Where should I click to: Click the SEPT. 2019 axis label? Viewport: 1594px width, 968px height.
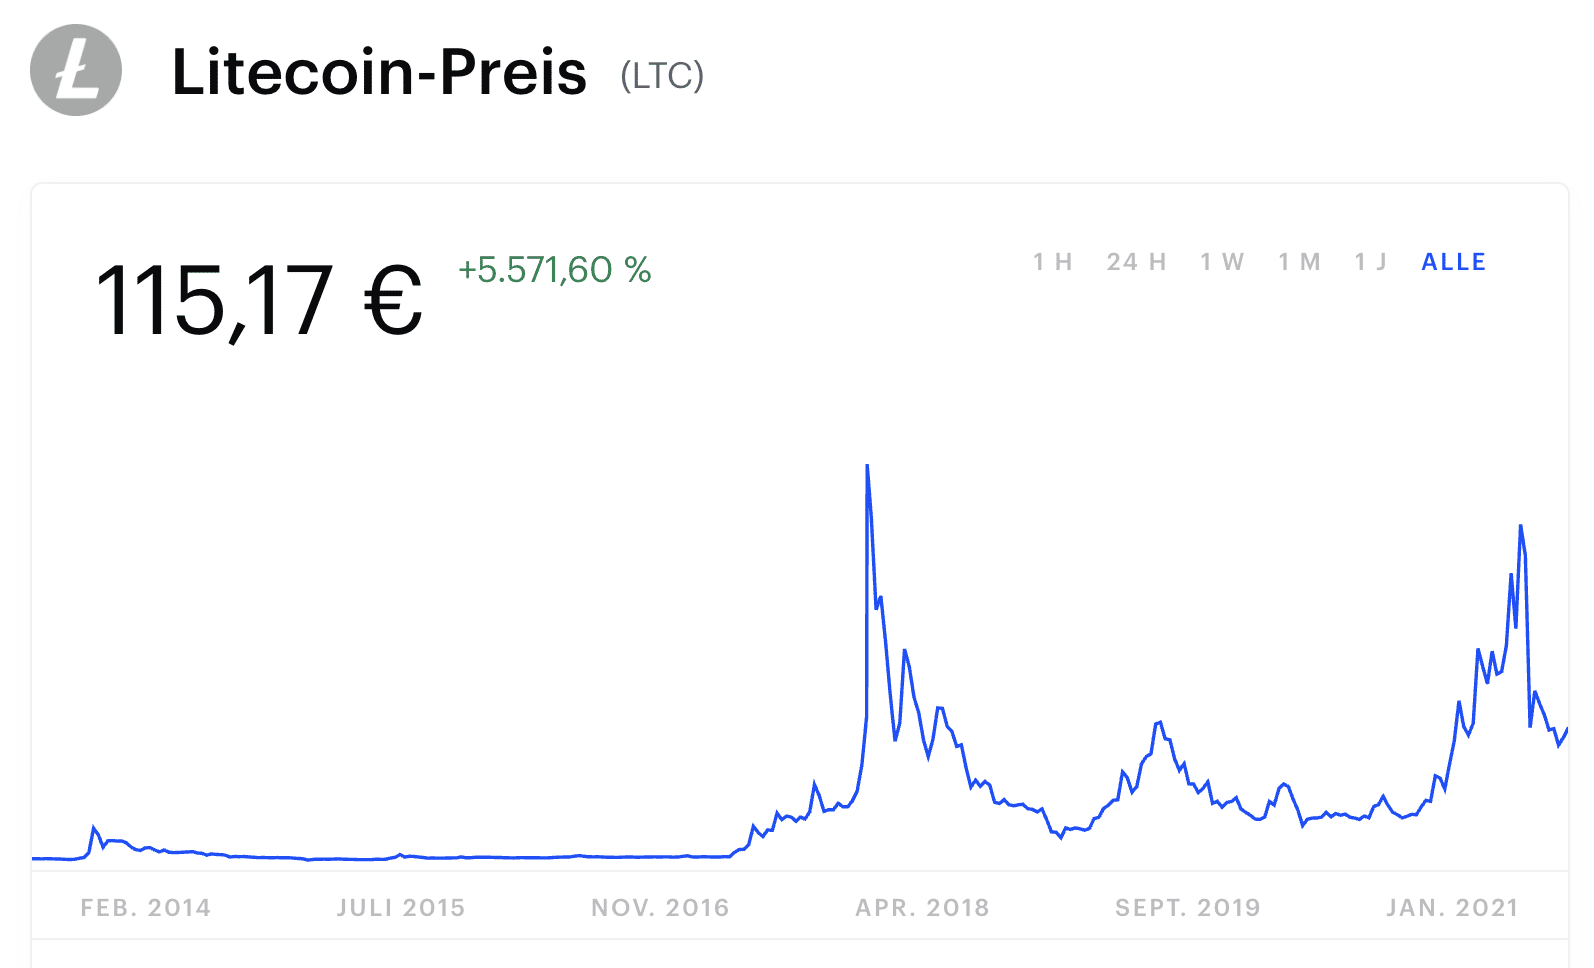pyautogui.click(x=1188, y=908)
